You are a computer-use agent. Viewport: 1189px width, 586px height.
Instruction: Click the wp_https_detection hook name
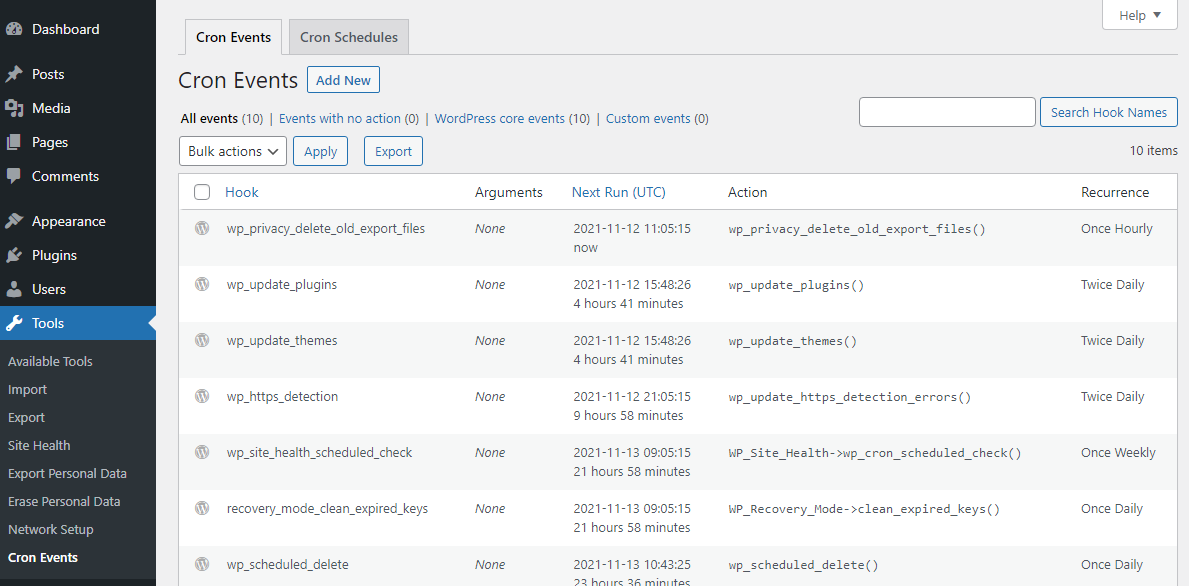coord(282,396)
